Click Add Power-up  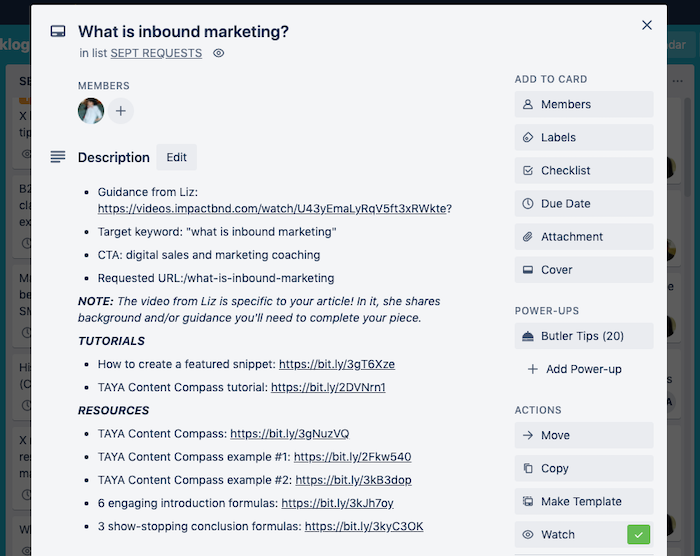click(584, 369)
